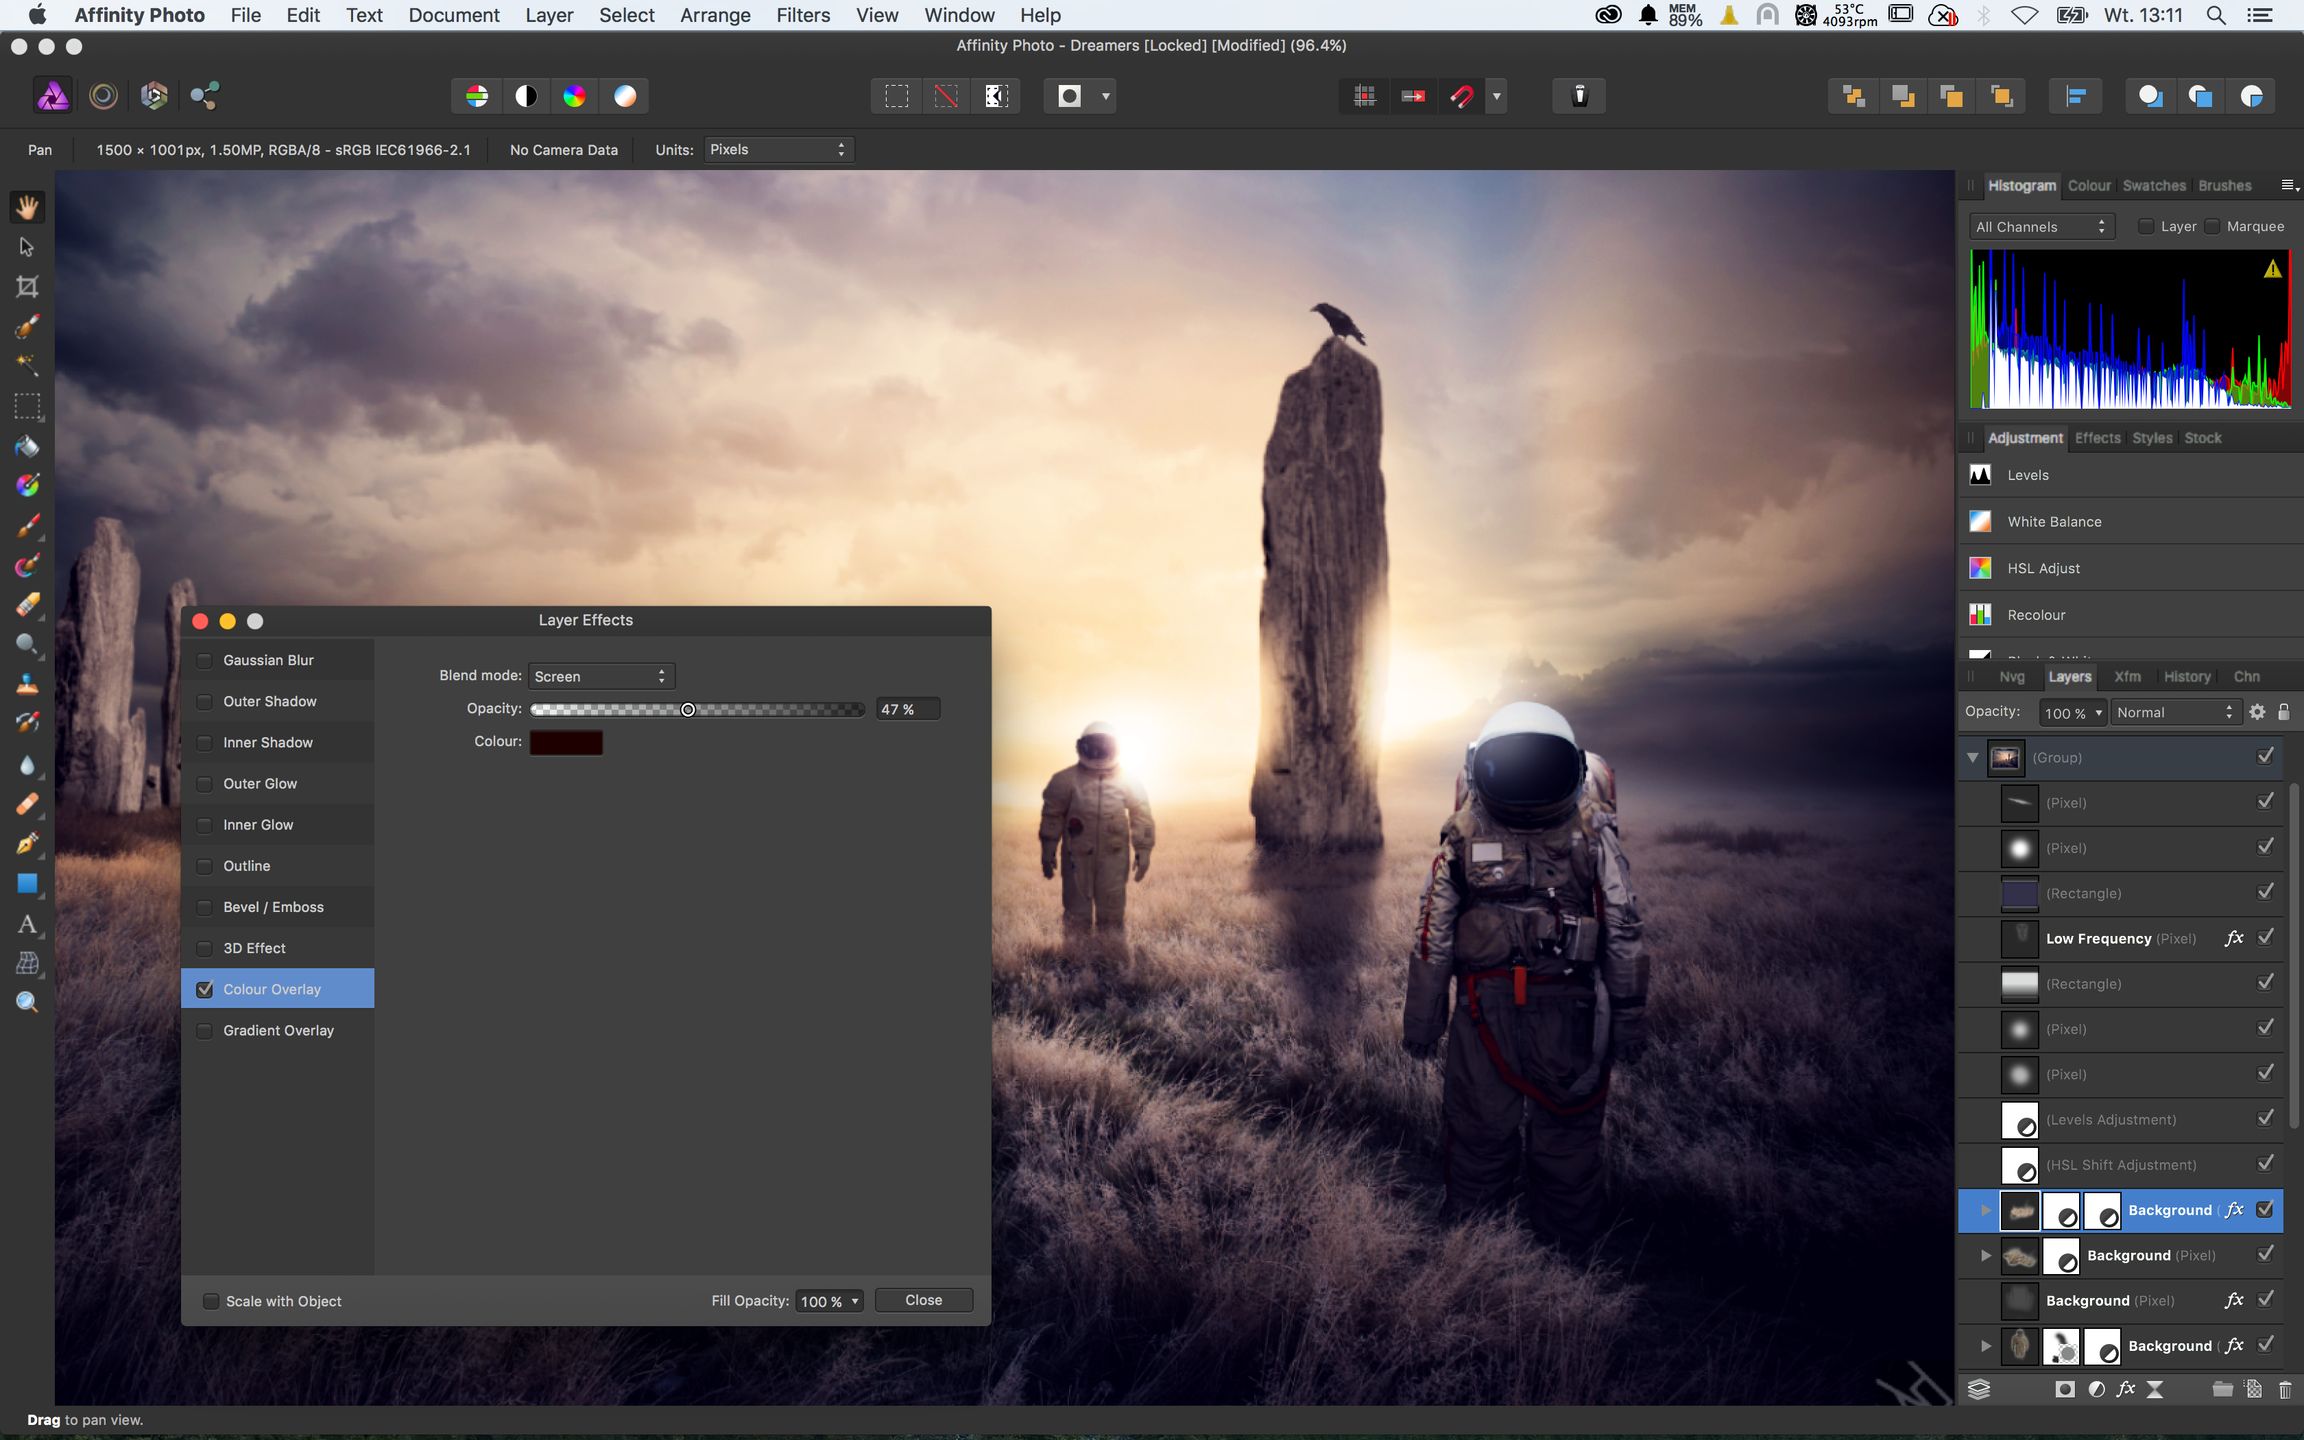
Task: Apply Auto Contrast from toolbar
Action: click(x=526, y=96)
